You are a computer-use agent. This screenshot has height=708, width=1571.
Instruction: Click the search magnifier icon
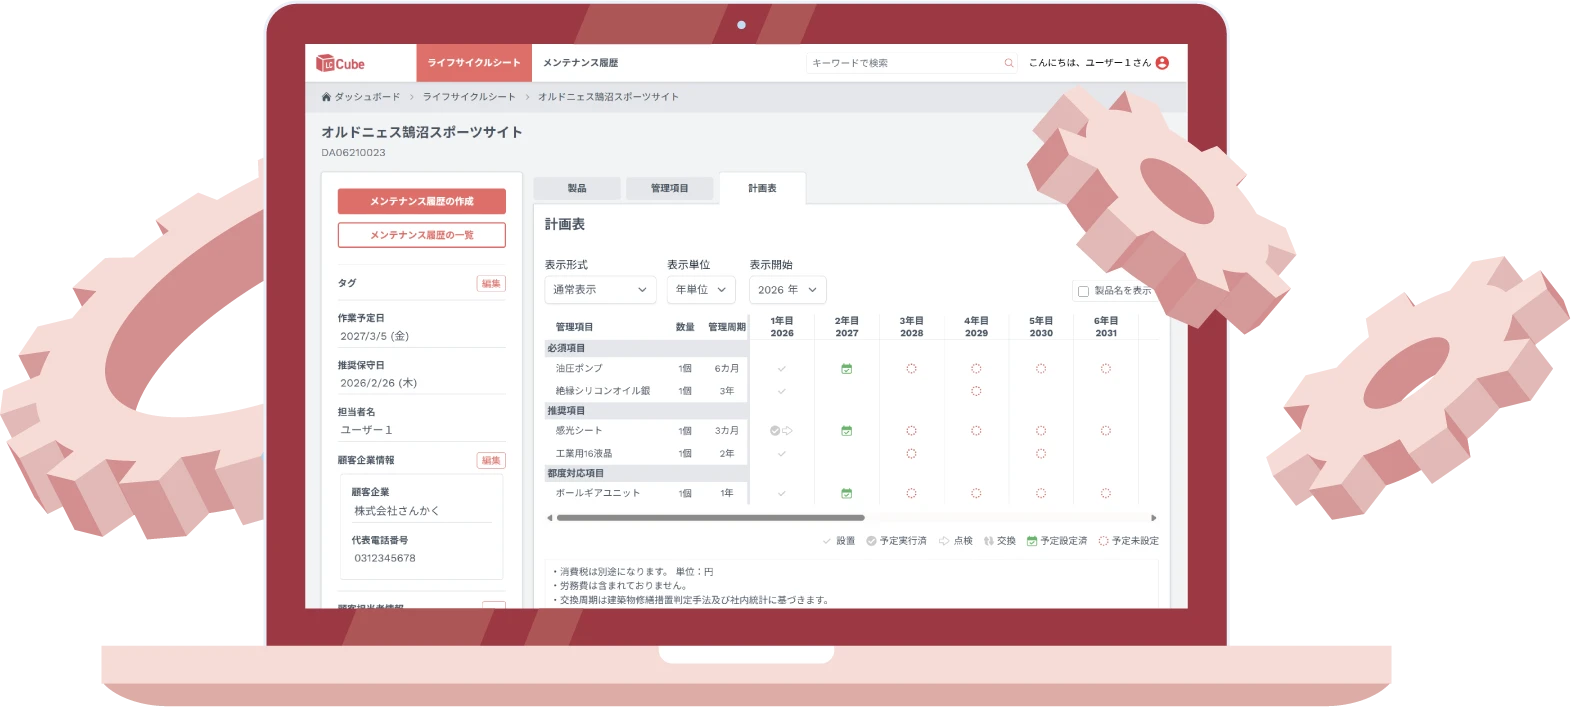(x=1008, y=63)
